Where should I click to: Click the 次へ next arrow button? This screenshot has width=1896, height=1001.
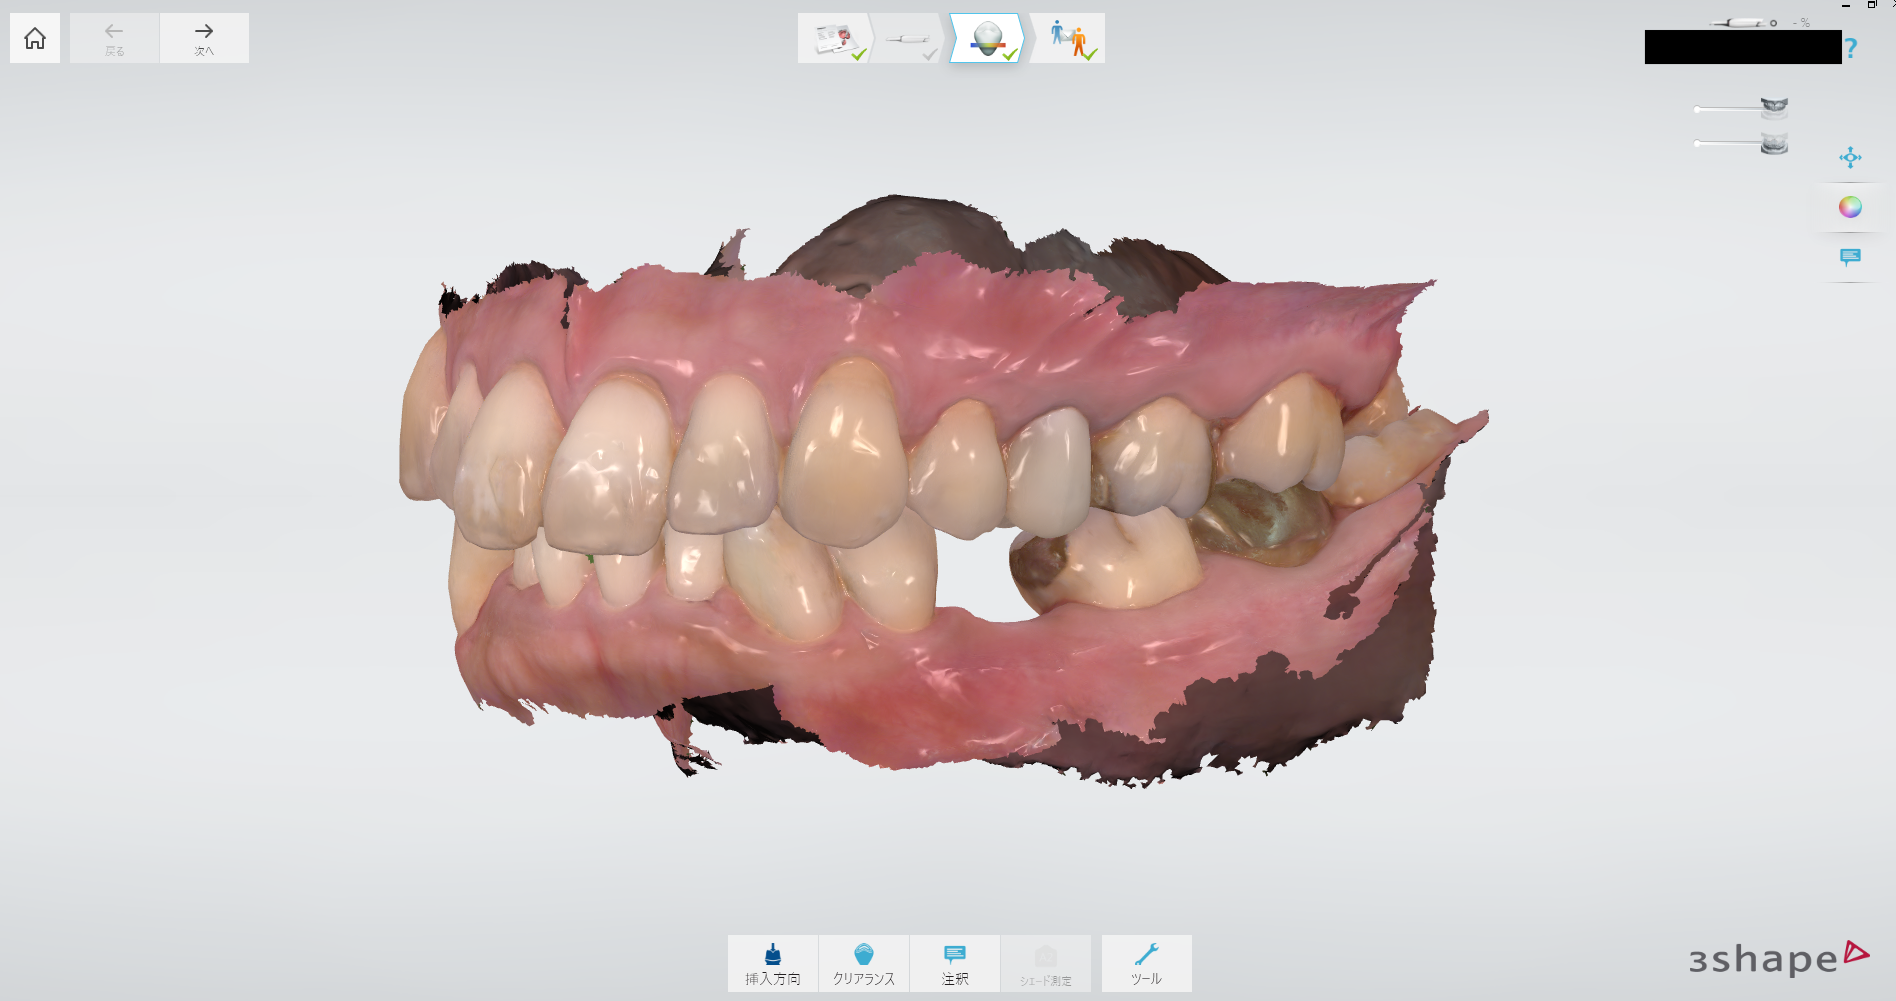[x=204, y=38]
